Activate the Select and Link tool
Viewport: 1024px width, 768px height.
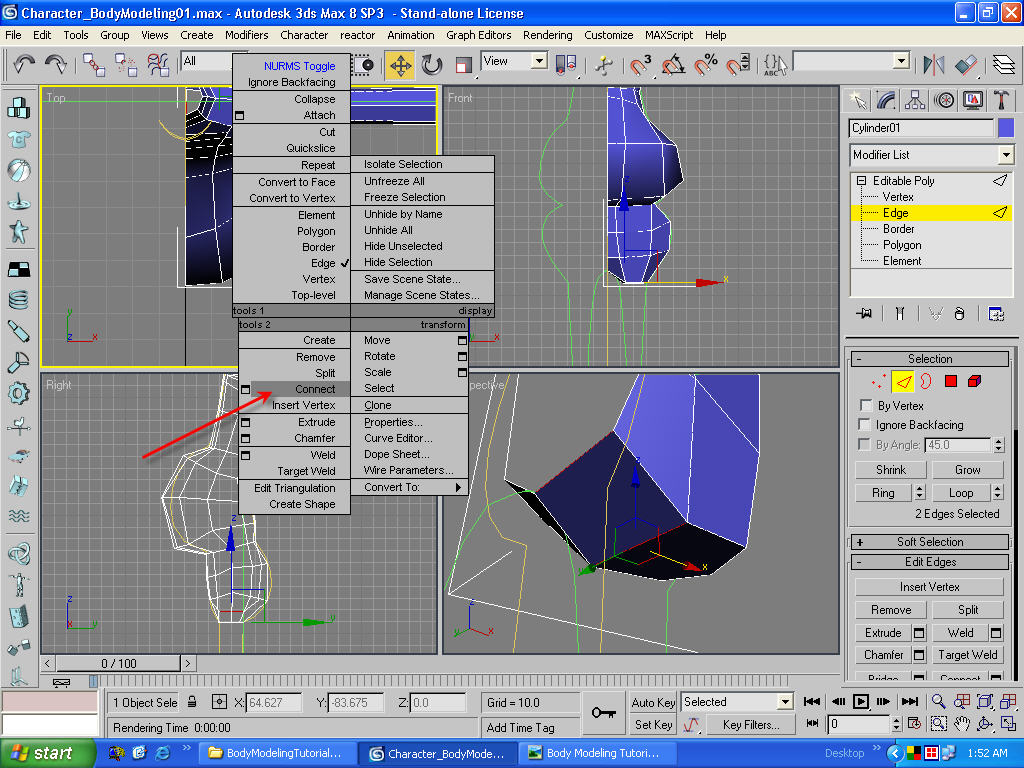coord(94,64)
